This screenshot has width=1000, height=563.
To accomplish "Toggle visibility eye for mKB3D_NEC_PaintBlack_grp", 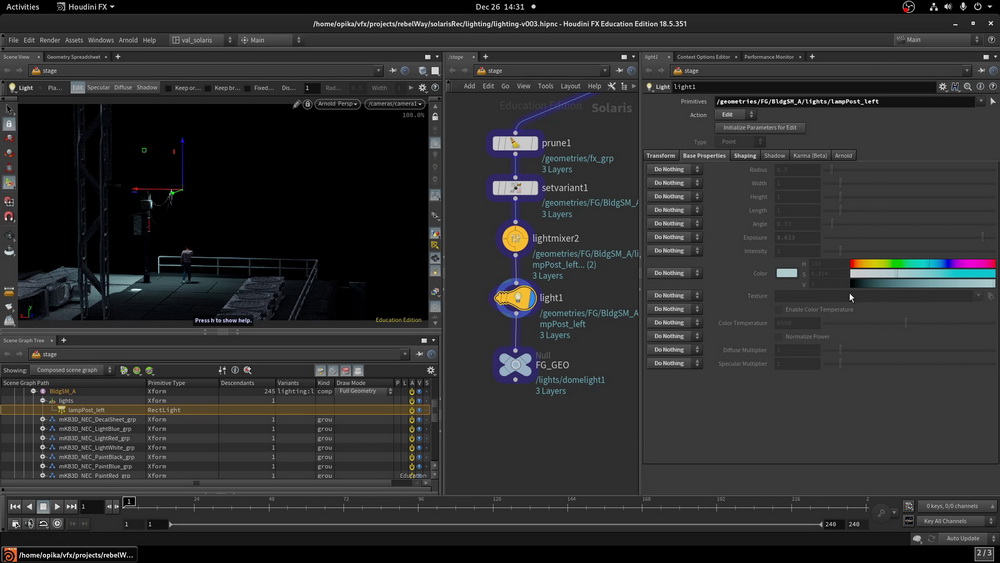I will coord(419,457).
